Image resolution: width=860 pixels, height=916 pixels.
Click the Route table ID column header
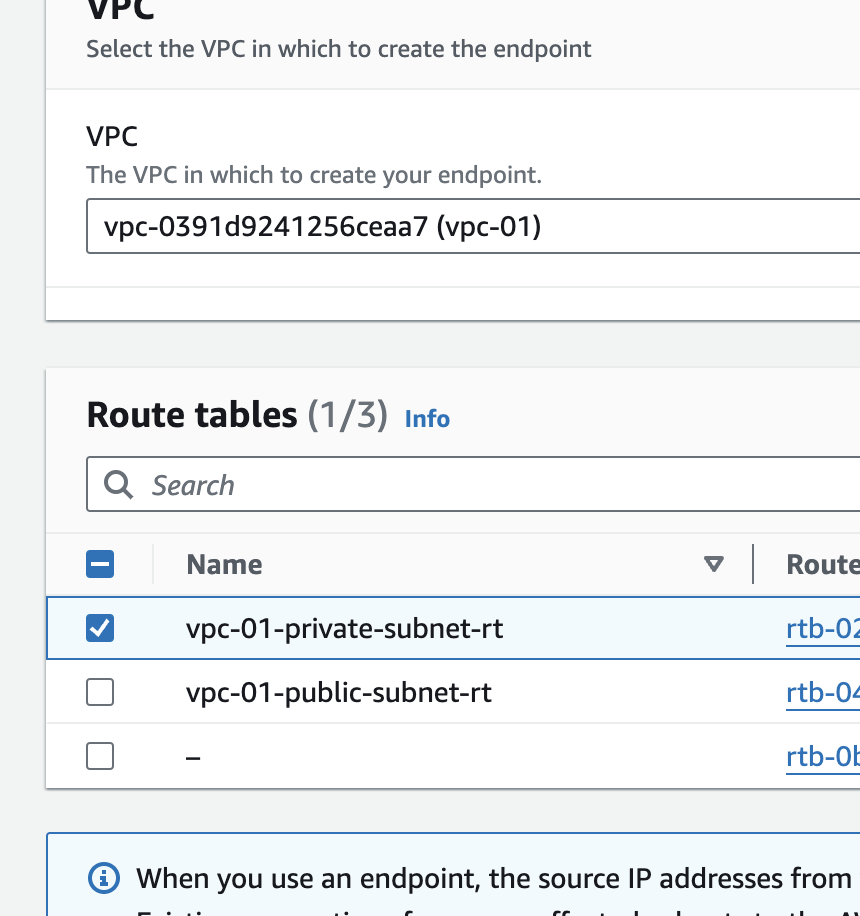tap(822, 565)
